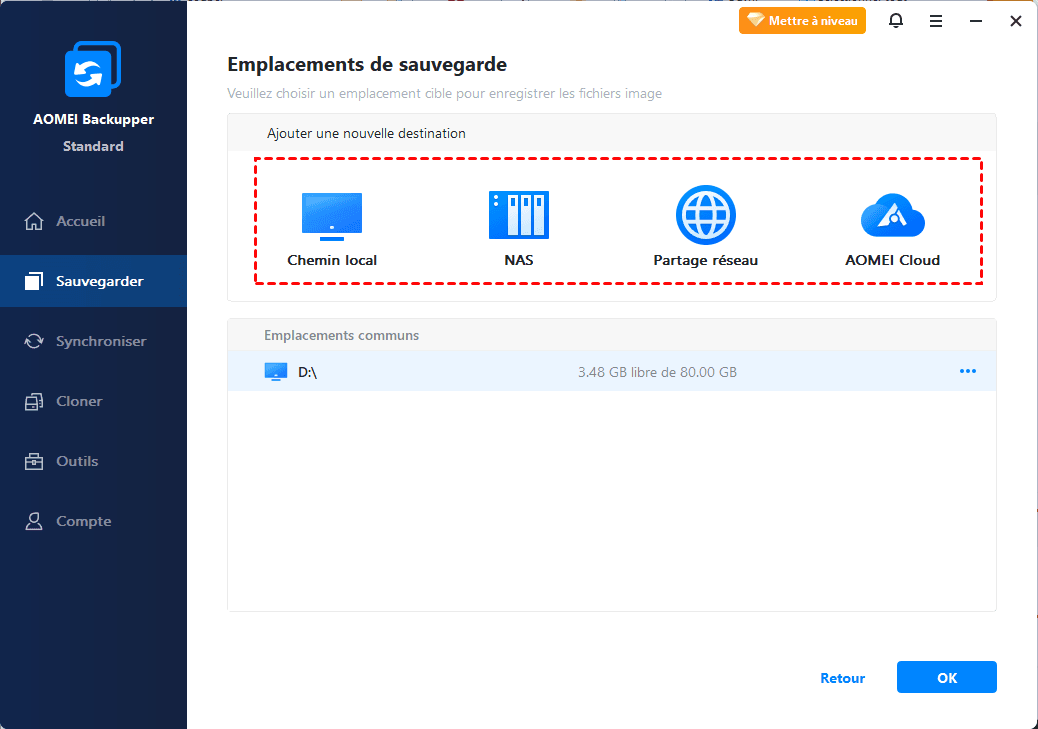Click the Sauvegarder sidebar icon
Image resolution: width=1038 pixels, height=729 pixels.
(x=34, y=281)
